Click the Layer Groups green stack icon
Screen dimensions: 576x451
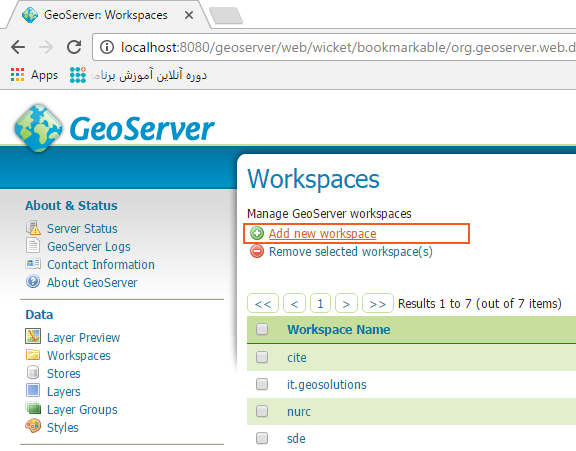(33, 408)
